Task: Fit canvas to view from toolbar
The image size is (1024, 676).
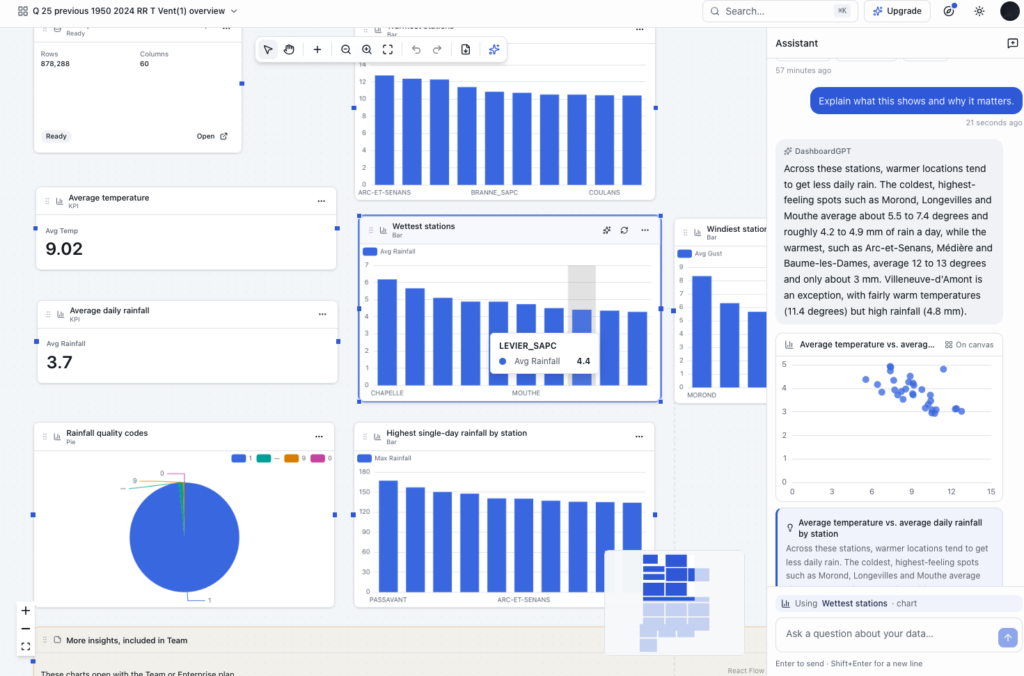Action: 388,50
